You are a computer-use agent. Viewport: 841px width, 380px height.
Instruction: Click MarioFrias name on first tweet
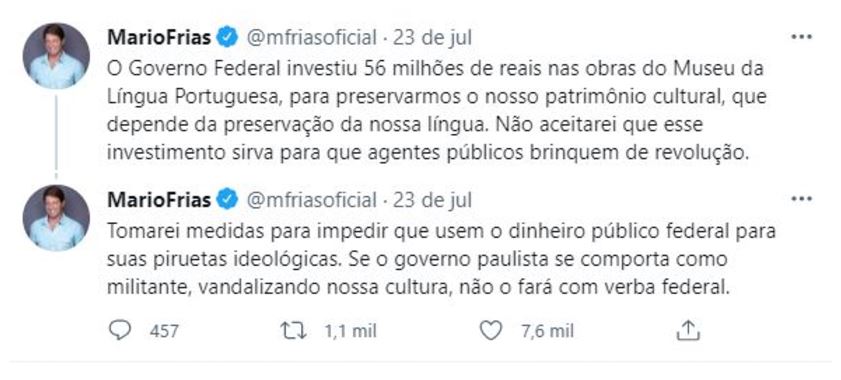click(159, 38)
